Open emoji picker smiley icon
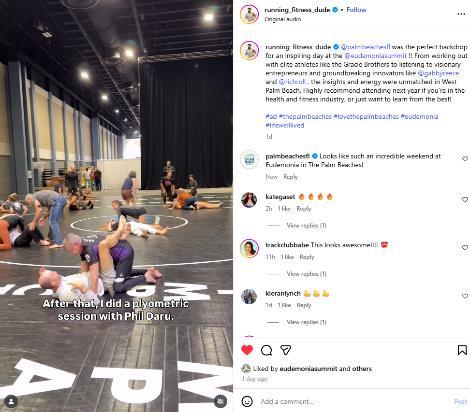Viewport: 470px width, 412px height. pyautogui.click(x=247, y=401)
